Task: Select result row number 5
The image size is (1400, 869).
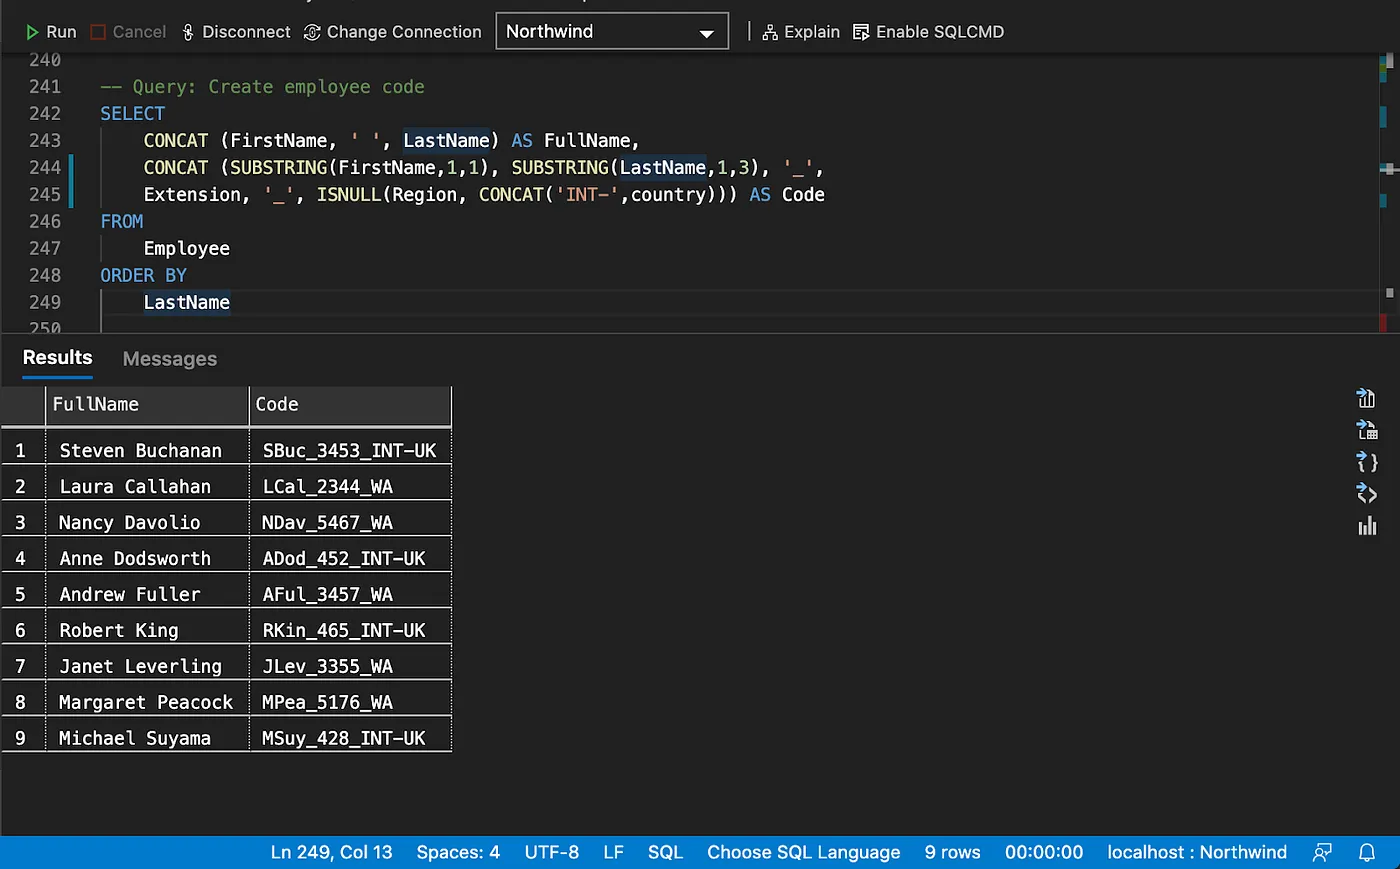Action: coord(22,595)
